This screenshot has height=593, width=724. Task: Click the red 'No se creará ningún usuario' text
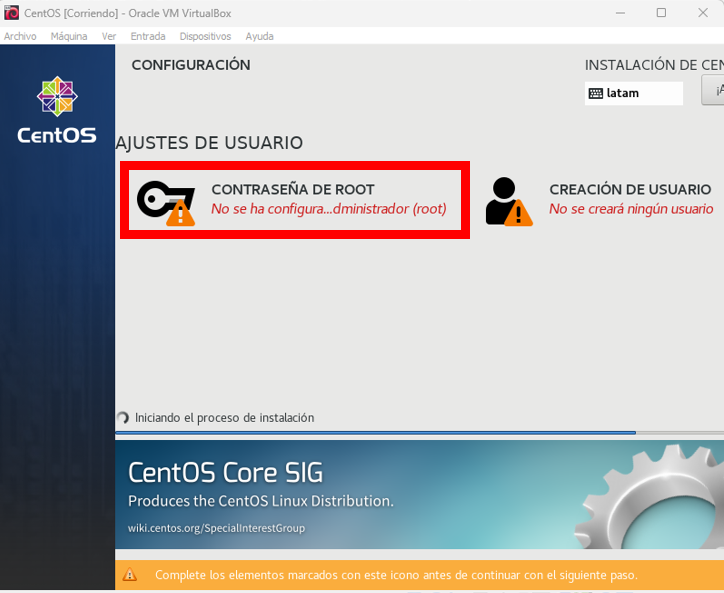click(x=631, y=209)
